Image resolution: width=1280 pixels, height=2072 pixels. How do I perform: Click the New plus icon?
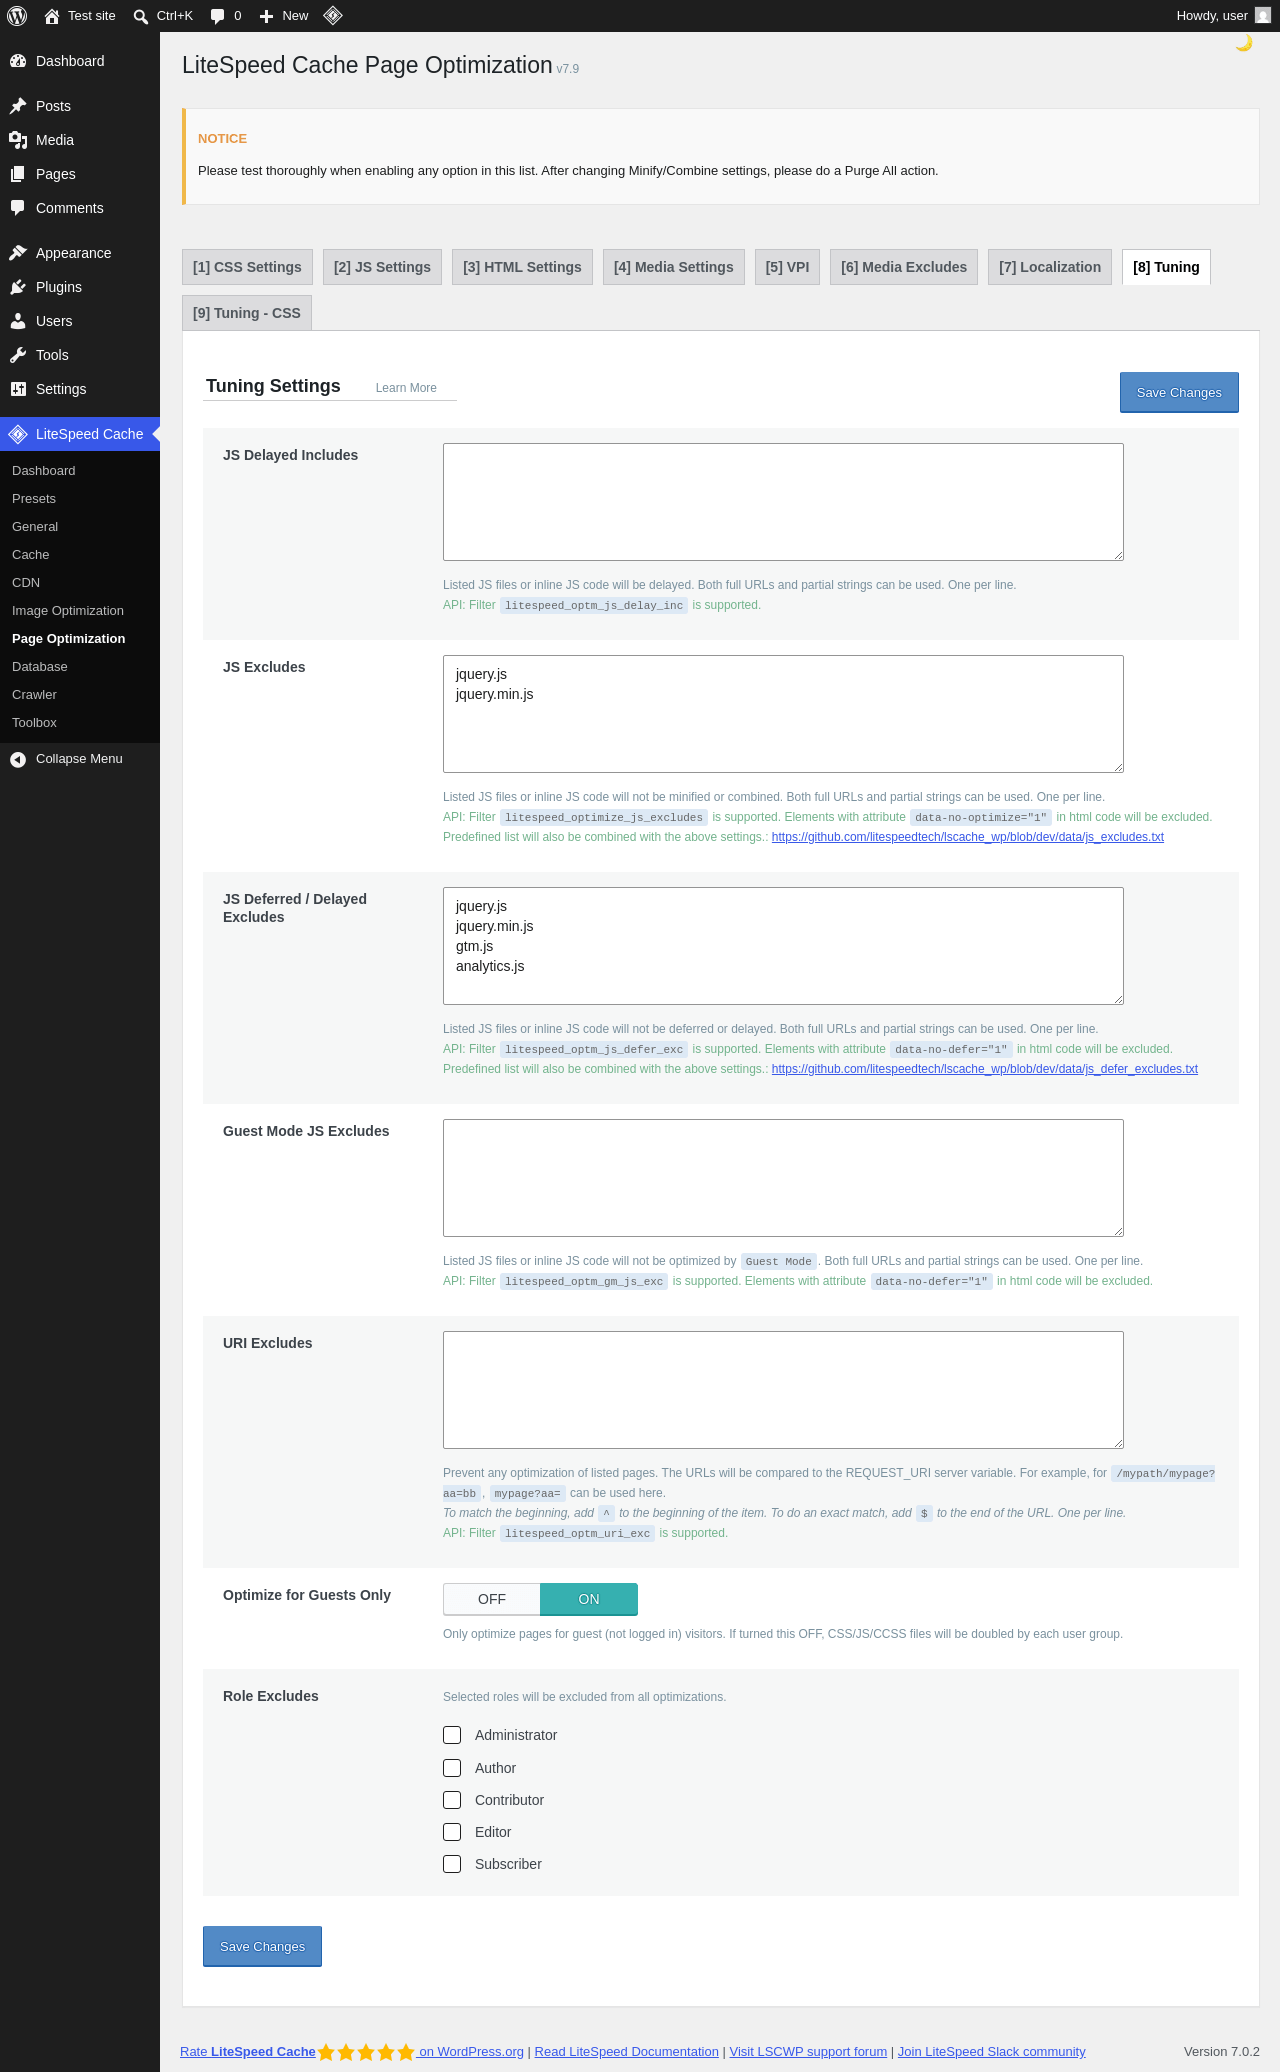[x=266, y=16]
